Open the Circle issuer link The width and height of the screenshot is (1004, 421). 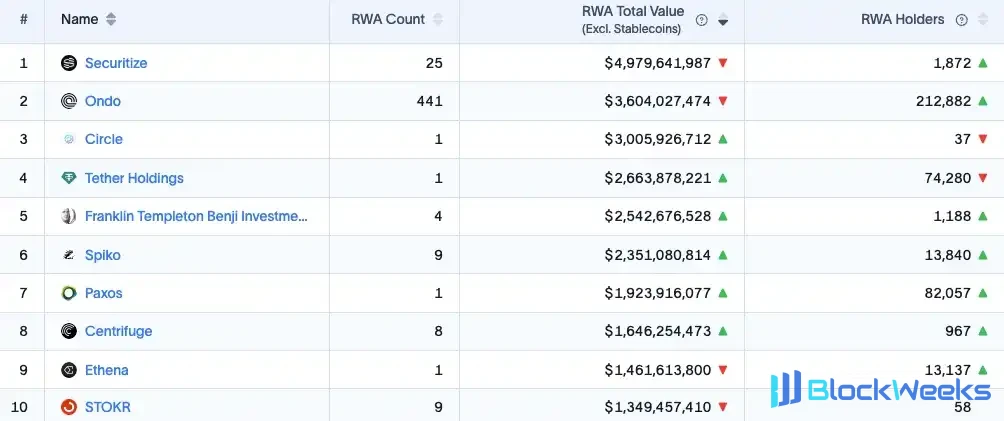[104, 139]
